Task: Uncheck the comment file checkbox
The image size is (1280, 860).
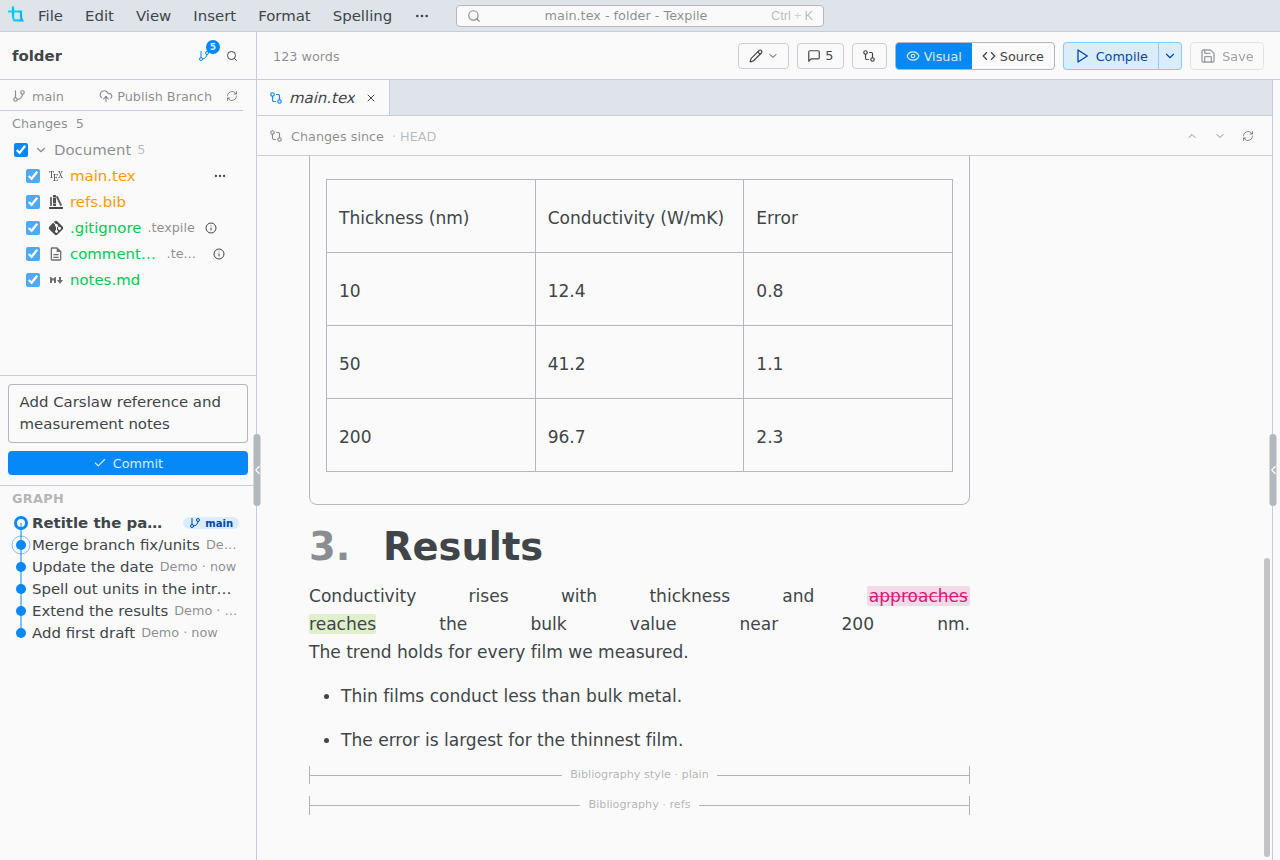Action: (x=33, y=254)
